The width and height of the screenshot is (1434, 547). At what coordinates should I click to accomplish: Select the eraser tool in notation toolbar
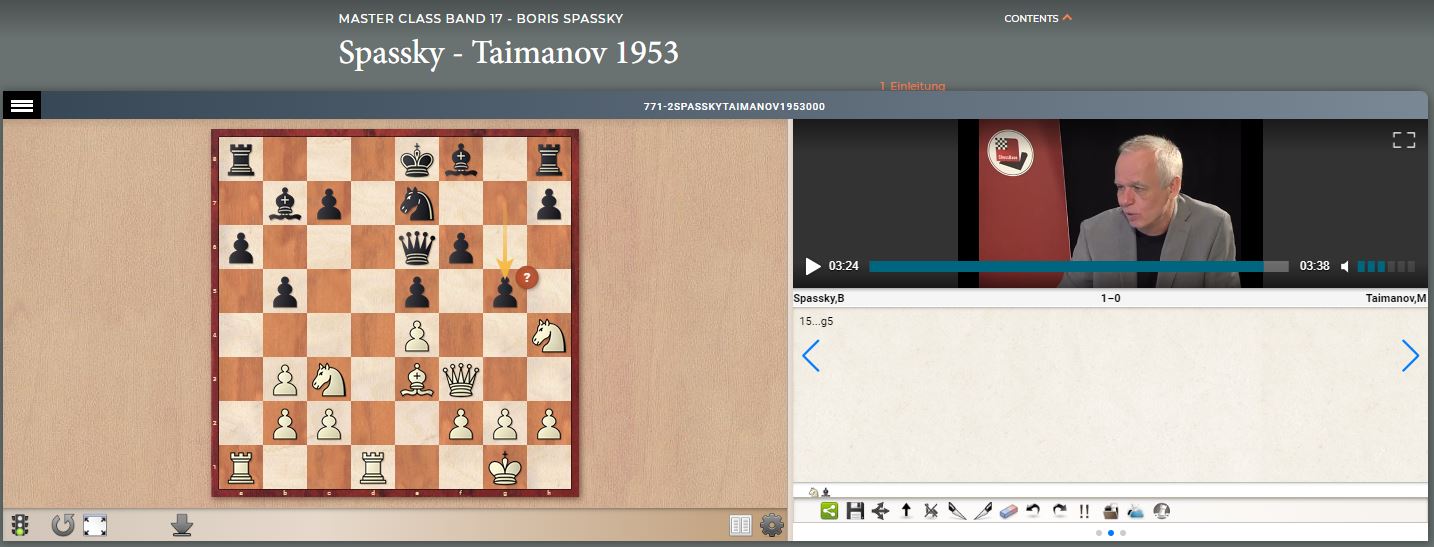click(1007, 511)
